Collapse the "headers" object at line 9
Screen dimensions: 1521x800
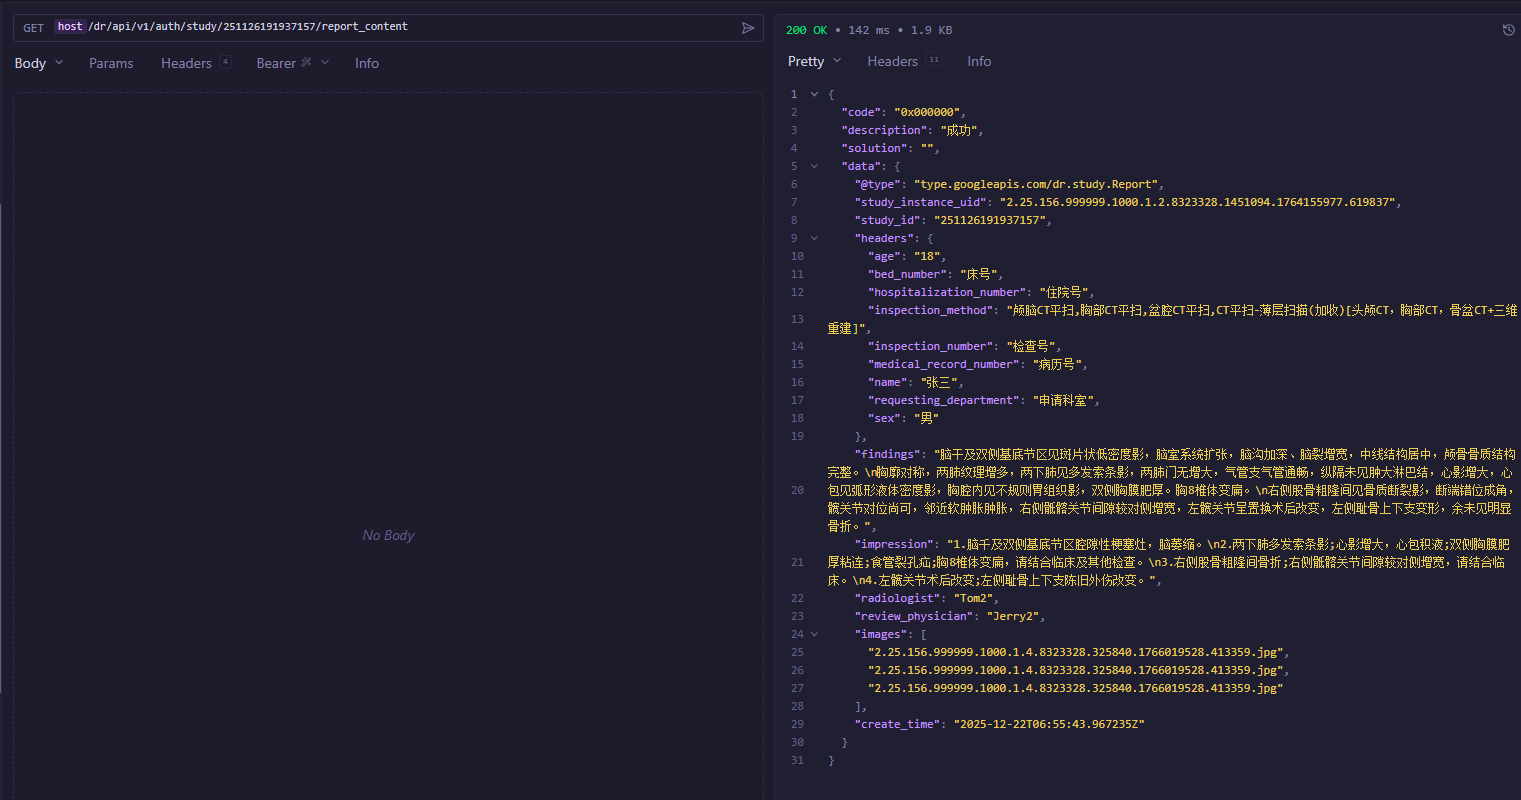[814, 238]
